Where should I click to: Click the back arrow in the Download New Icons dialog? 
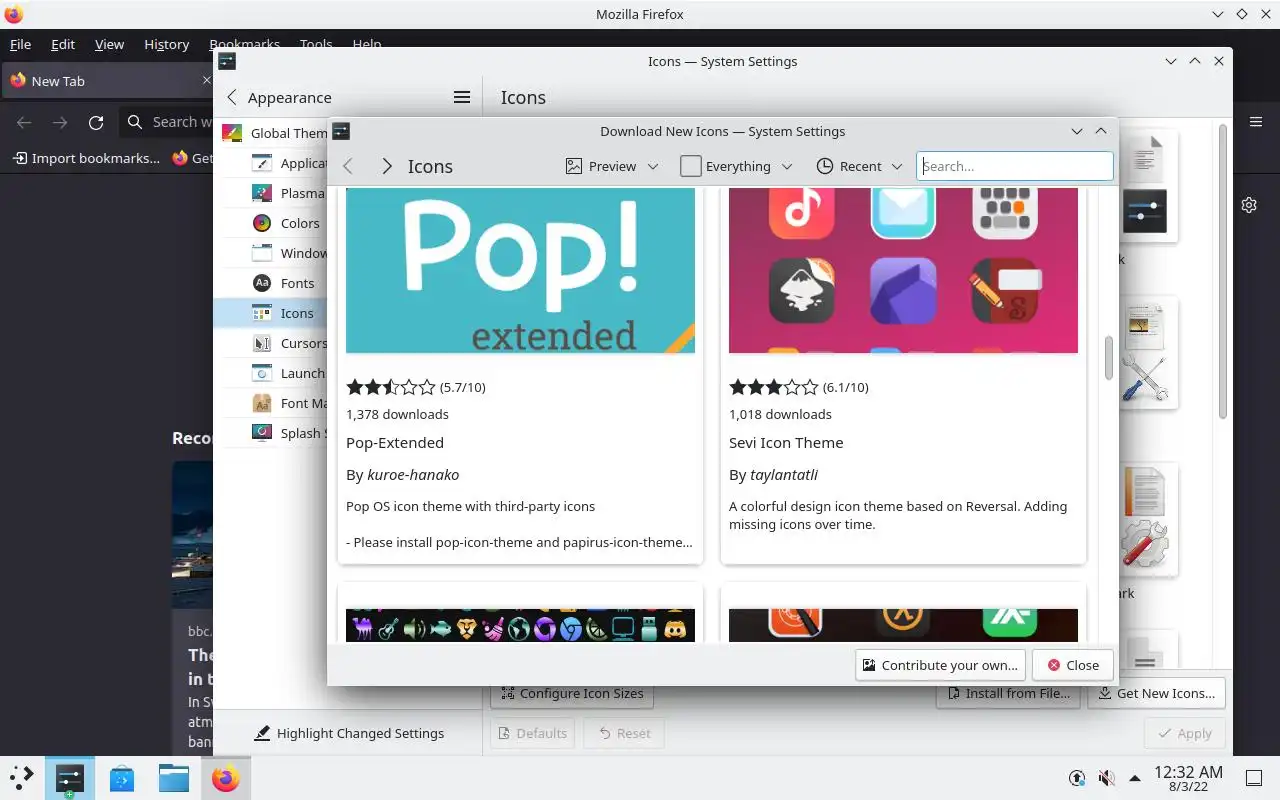tap(348, 166)
